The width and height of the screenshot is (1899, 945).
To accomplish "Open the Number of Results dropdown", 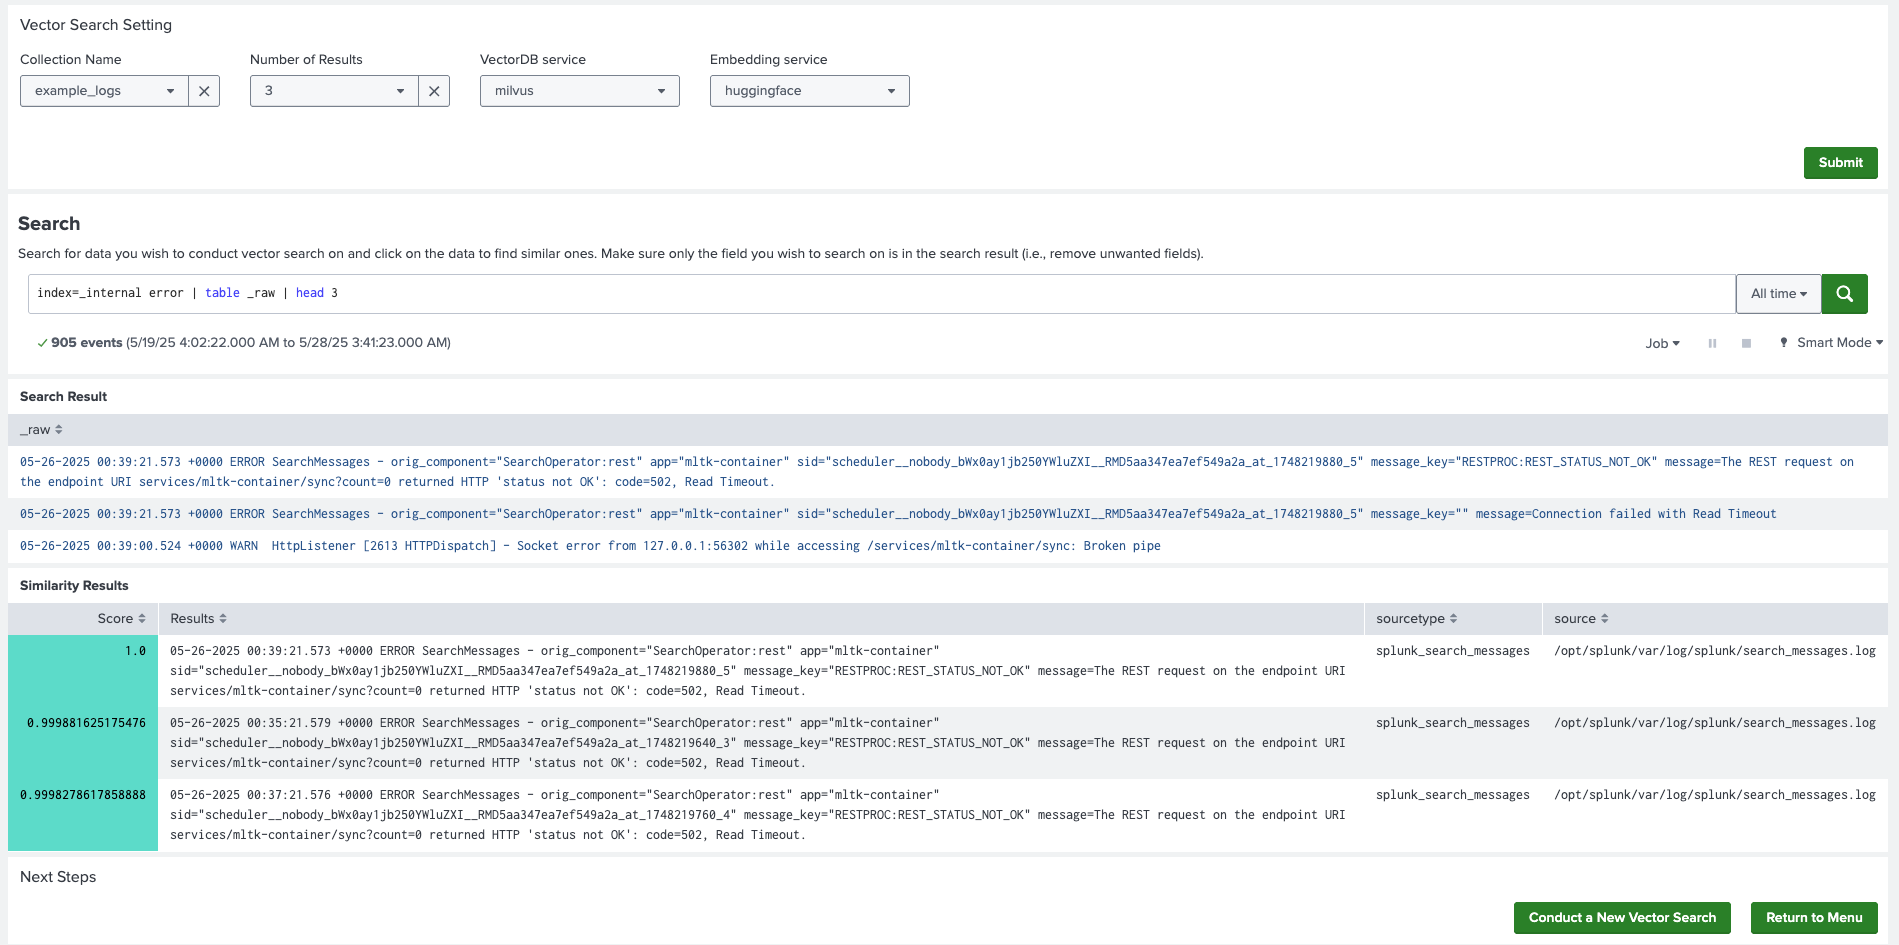I will click(x=334, y=91).
